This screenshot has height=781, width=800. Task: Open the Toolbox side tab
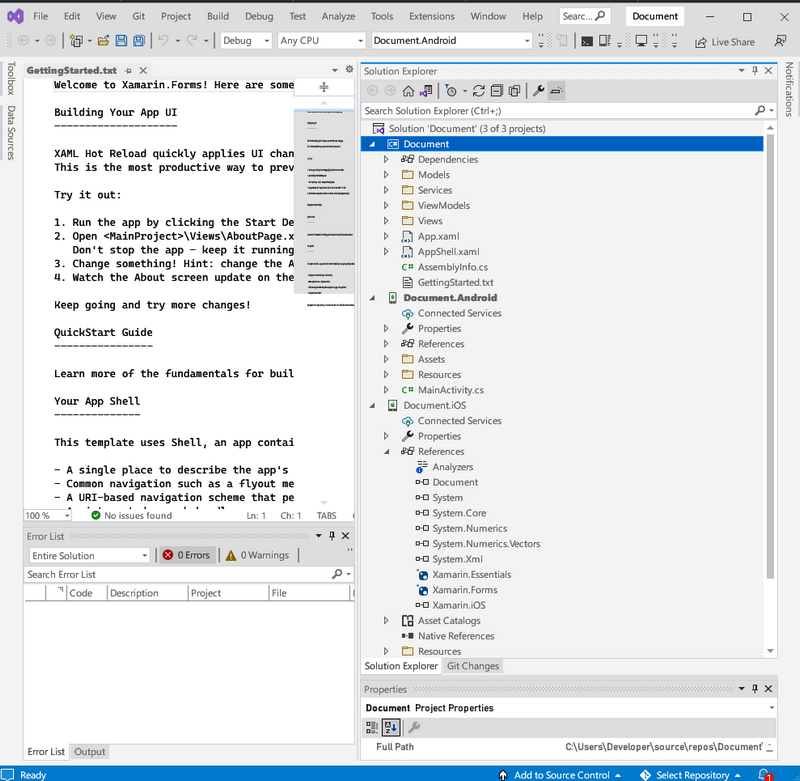[11, 78]
